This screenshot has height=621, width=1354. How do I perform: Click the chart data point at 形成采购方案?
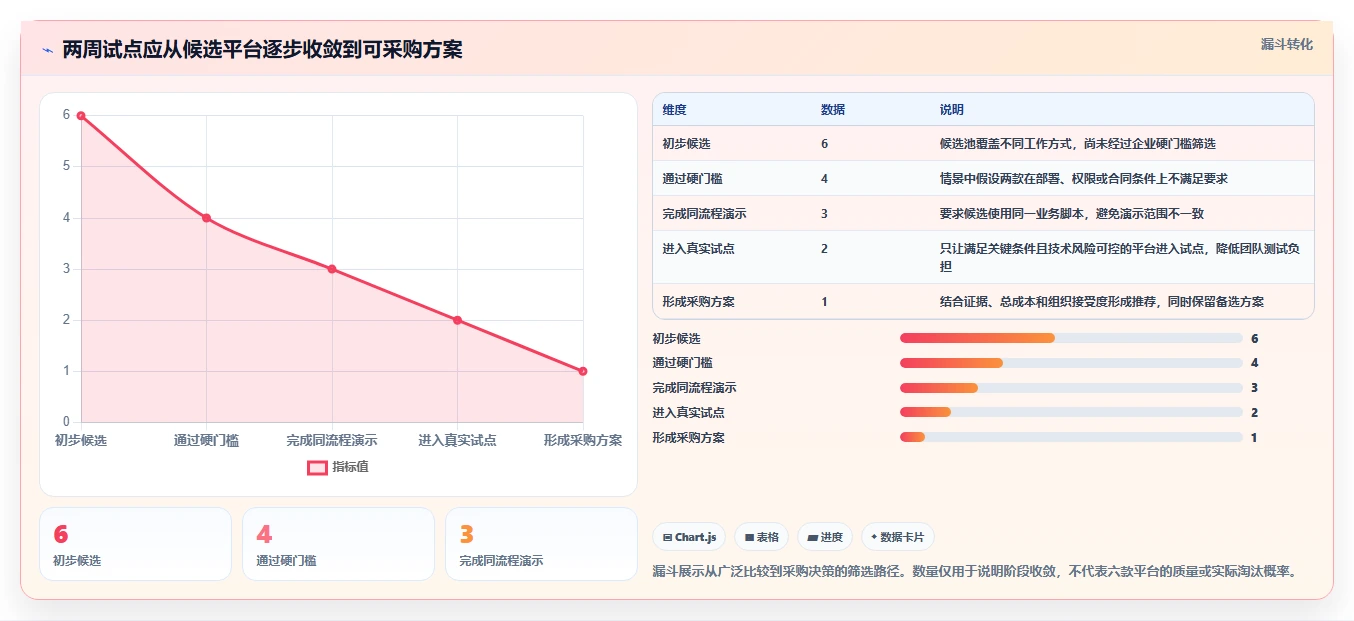point(583,371)
